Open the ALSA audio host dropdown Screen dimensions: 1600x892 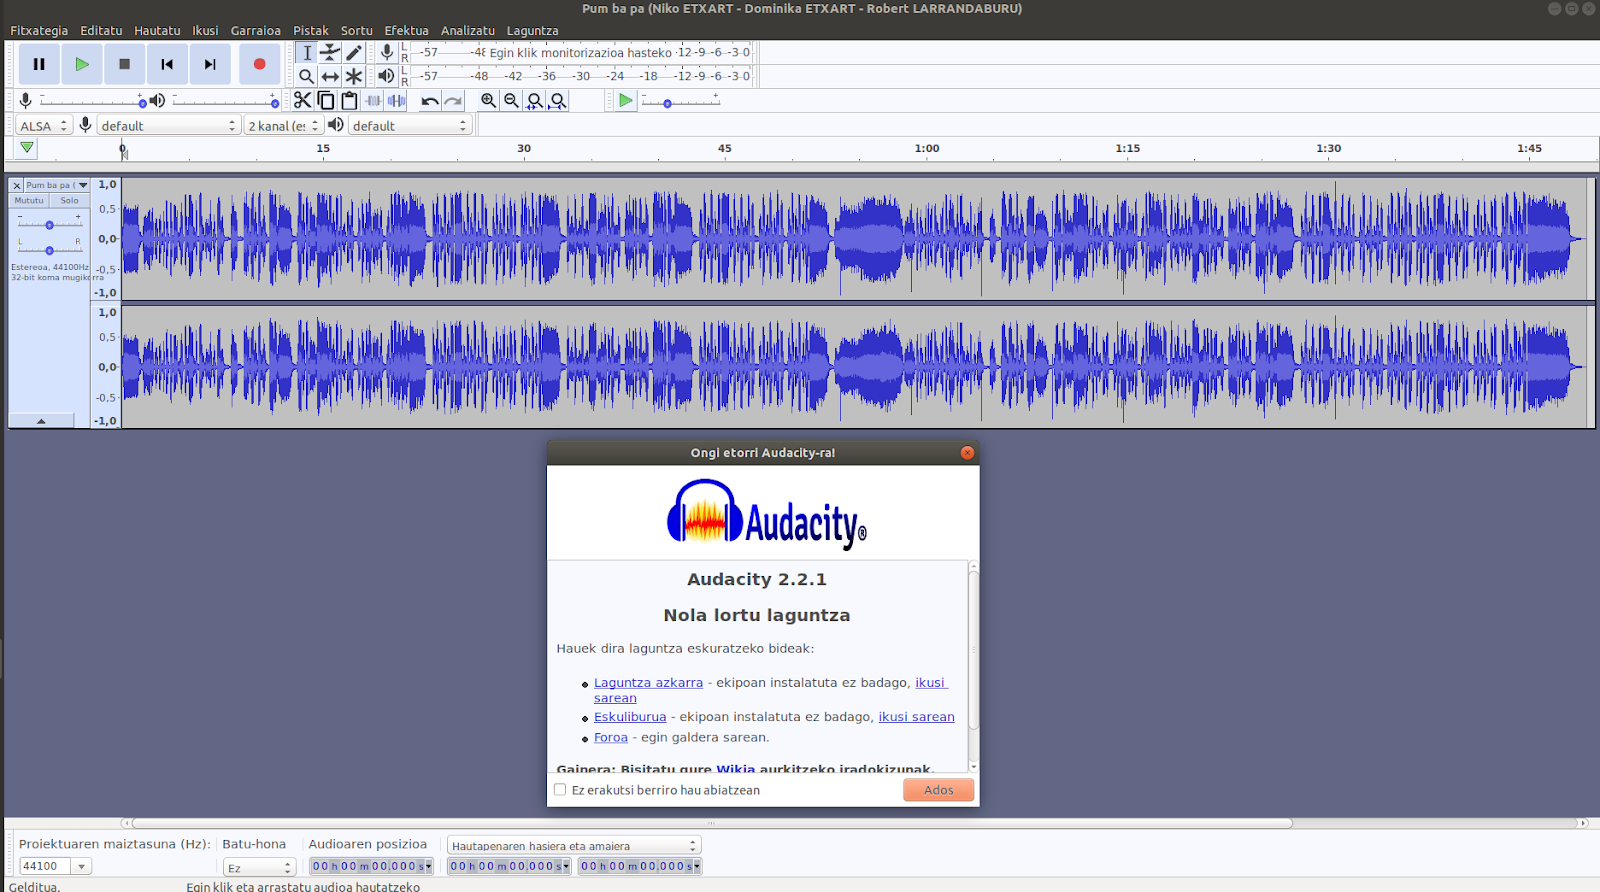[44, 126]
